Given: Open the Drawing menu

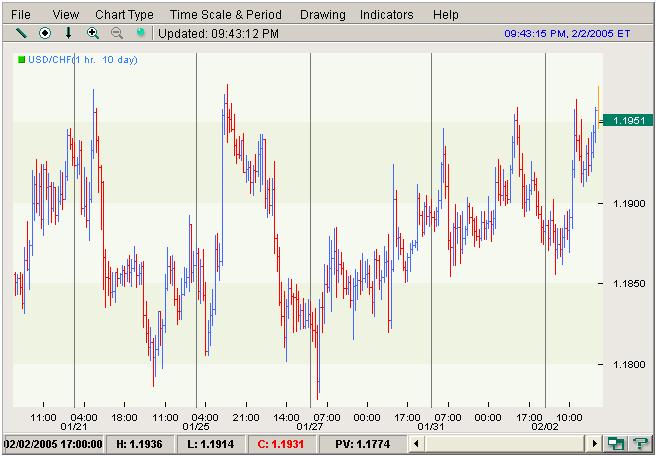Looking at the screenshot, I should pos(323,15).
